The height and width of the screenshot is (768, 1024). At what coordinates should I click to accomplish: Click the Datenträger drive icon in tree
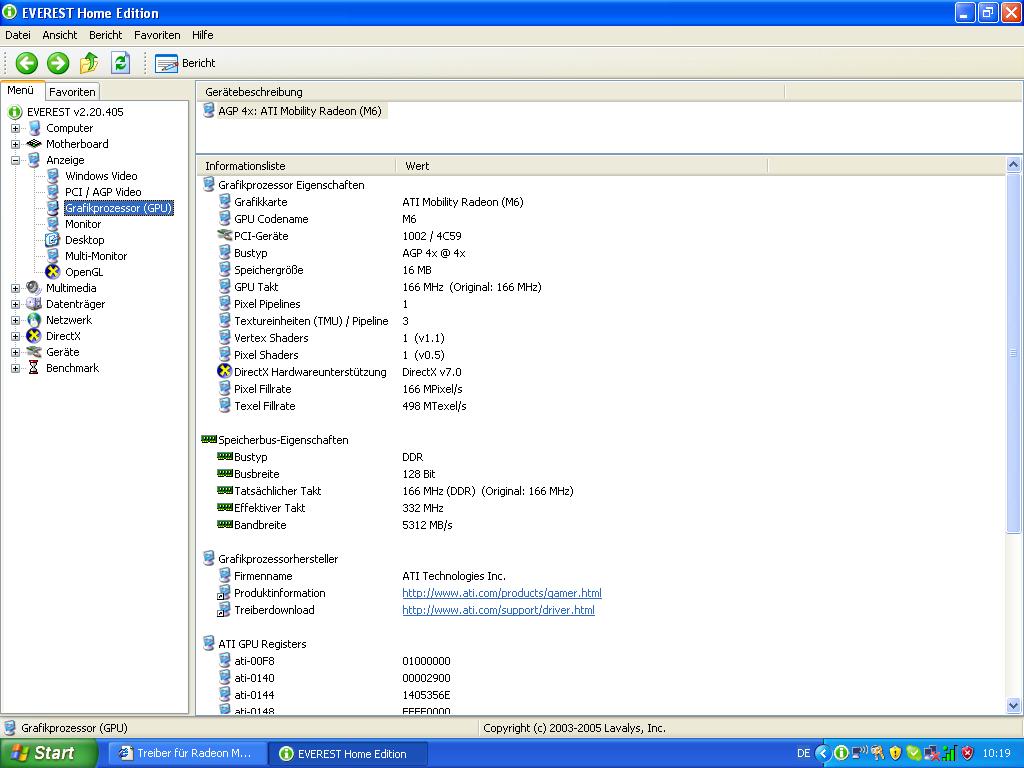(34, 304)
